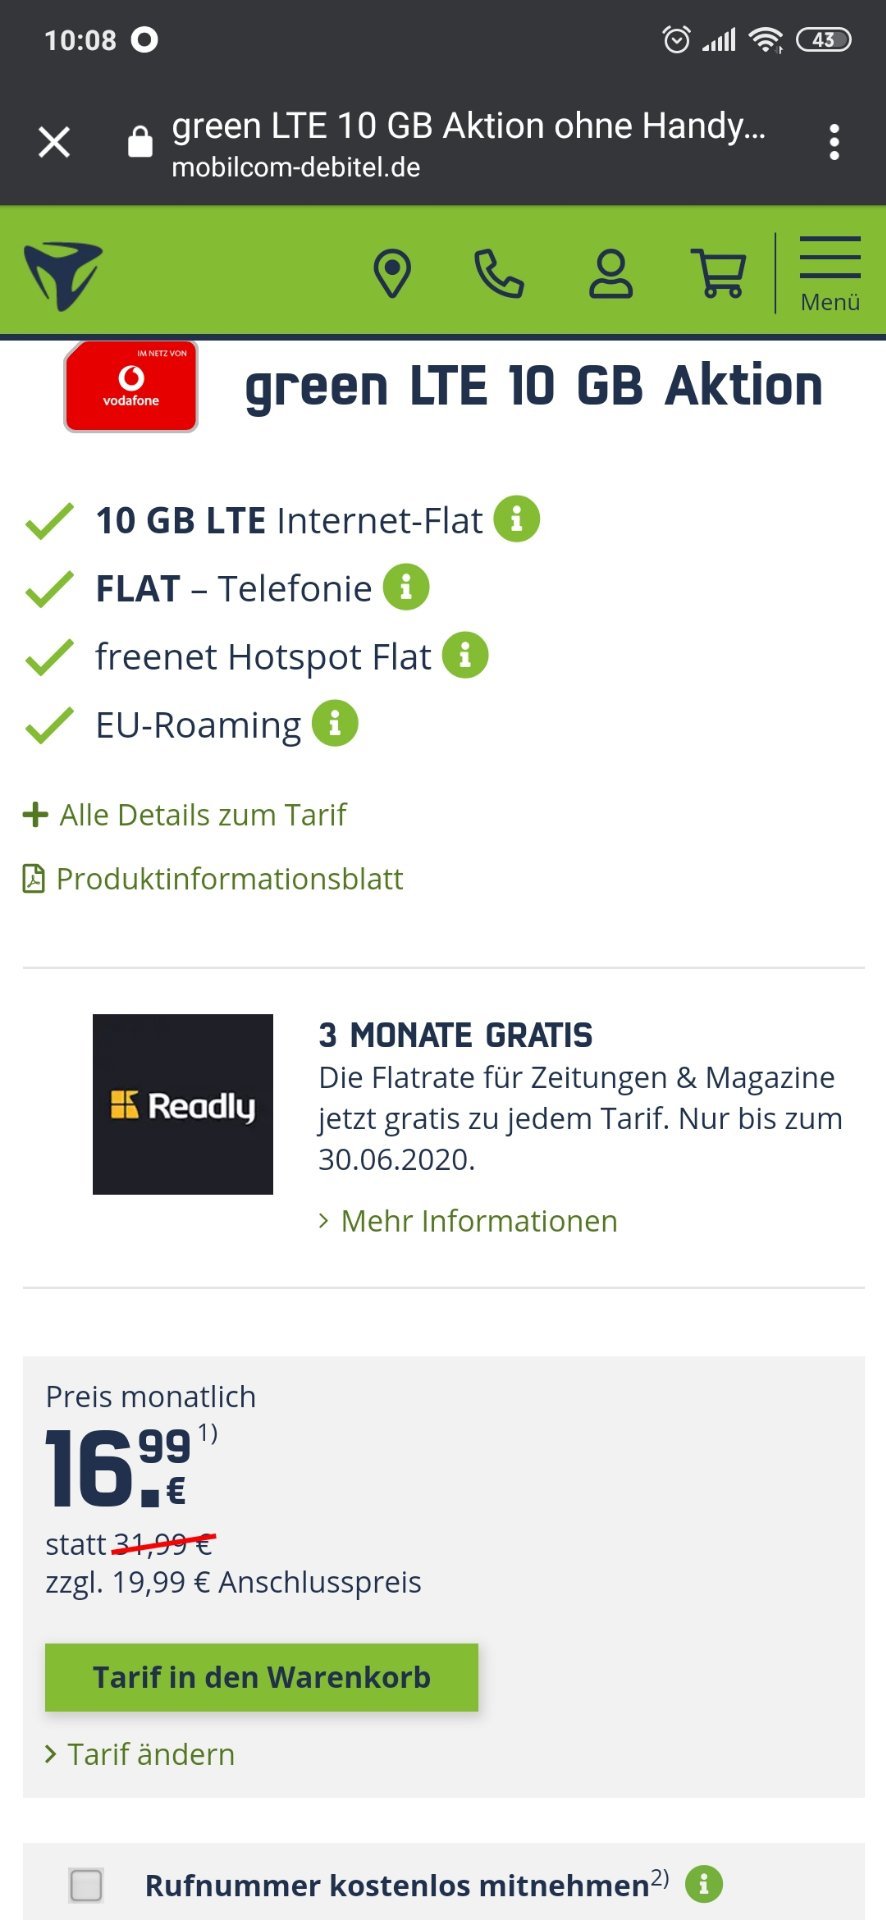The height and width of the screenshot is (1920, 886).
Task: Close the browser custom tab
Action: tap(54, 142)
